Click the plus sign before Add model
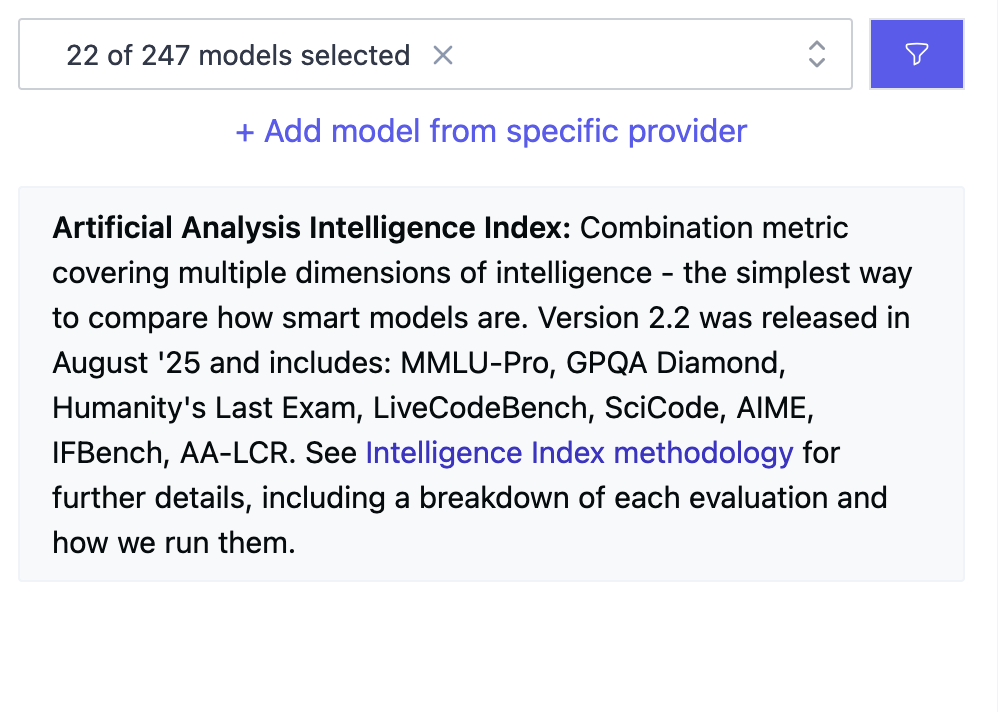Screen dimensions: 998x712 [245, 132]
